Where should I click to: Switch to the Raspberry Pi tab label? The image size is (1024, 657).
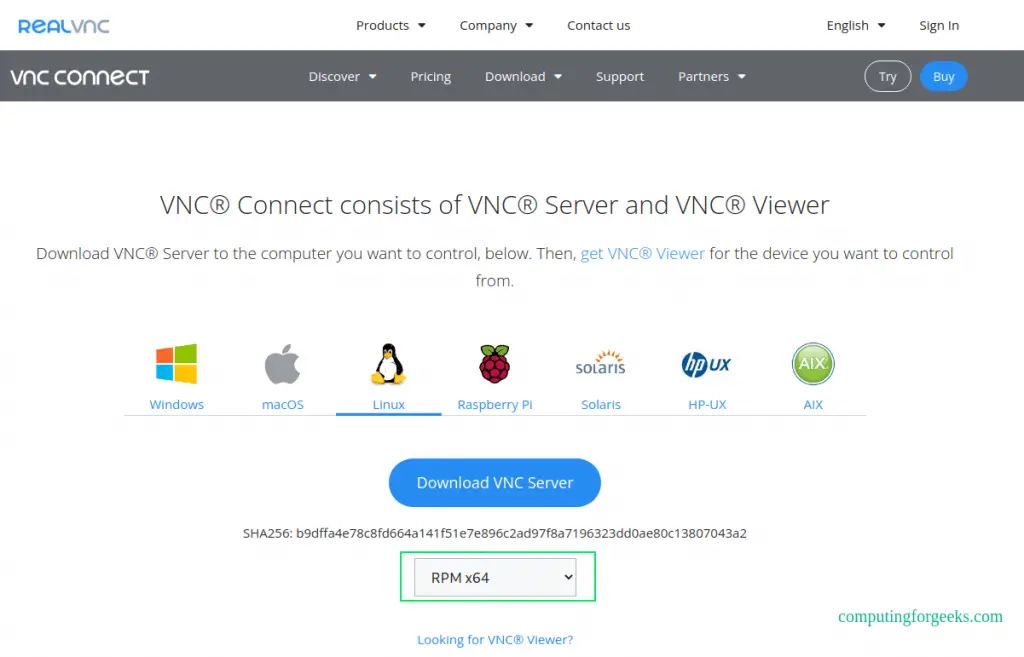pyautogui.click(x=495, y=405)
